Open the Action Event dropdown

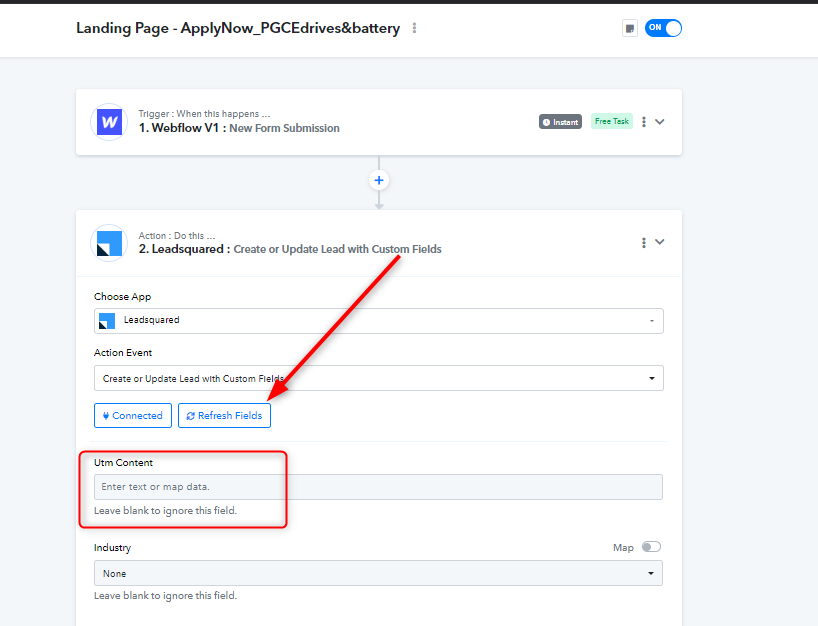click(379, 378)
